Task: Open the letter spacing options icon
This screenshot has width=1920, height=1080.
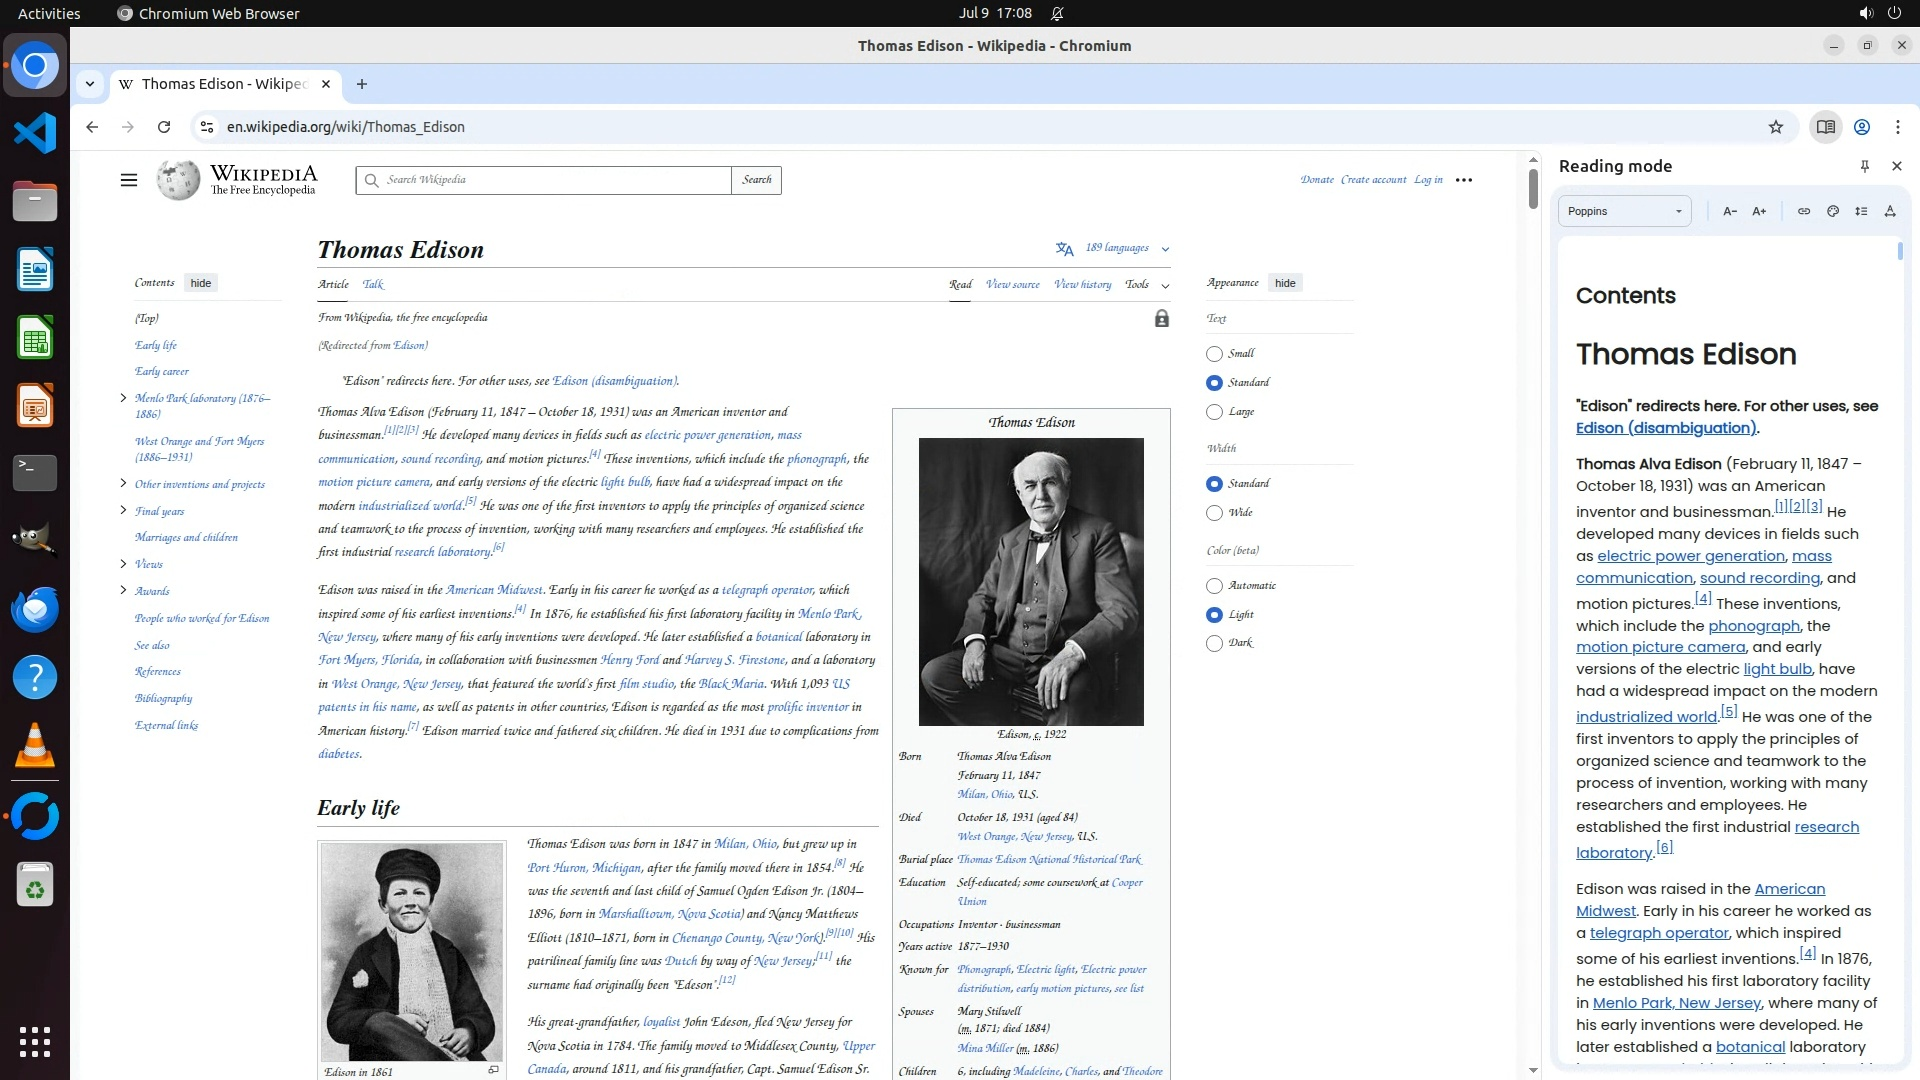Action: (1890, 211)
